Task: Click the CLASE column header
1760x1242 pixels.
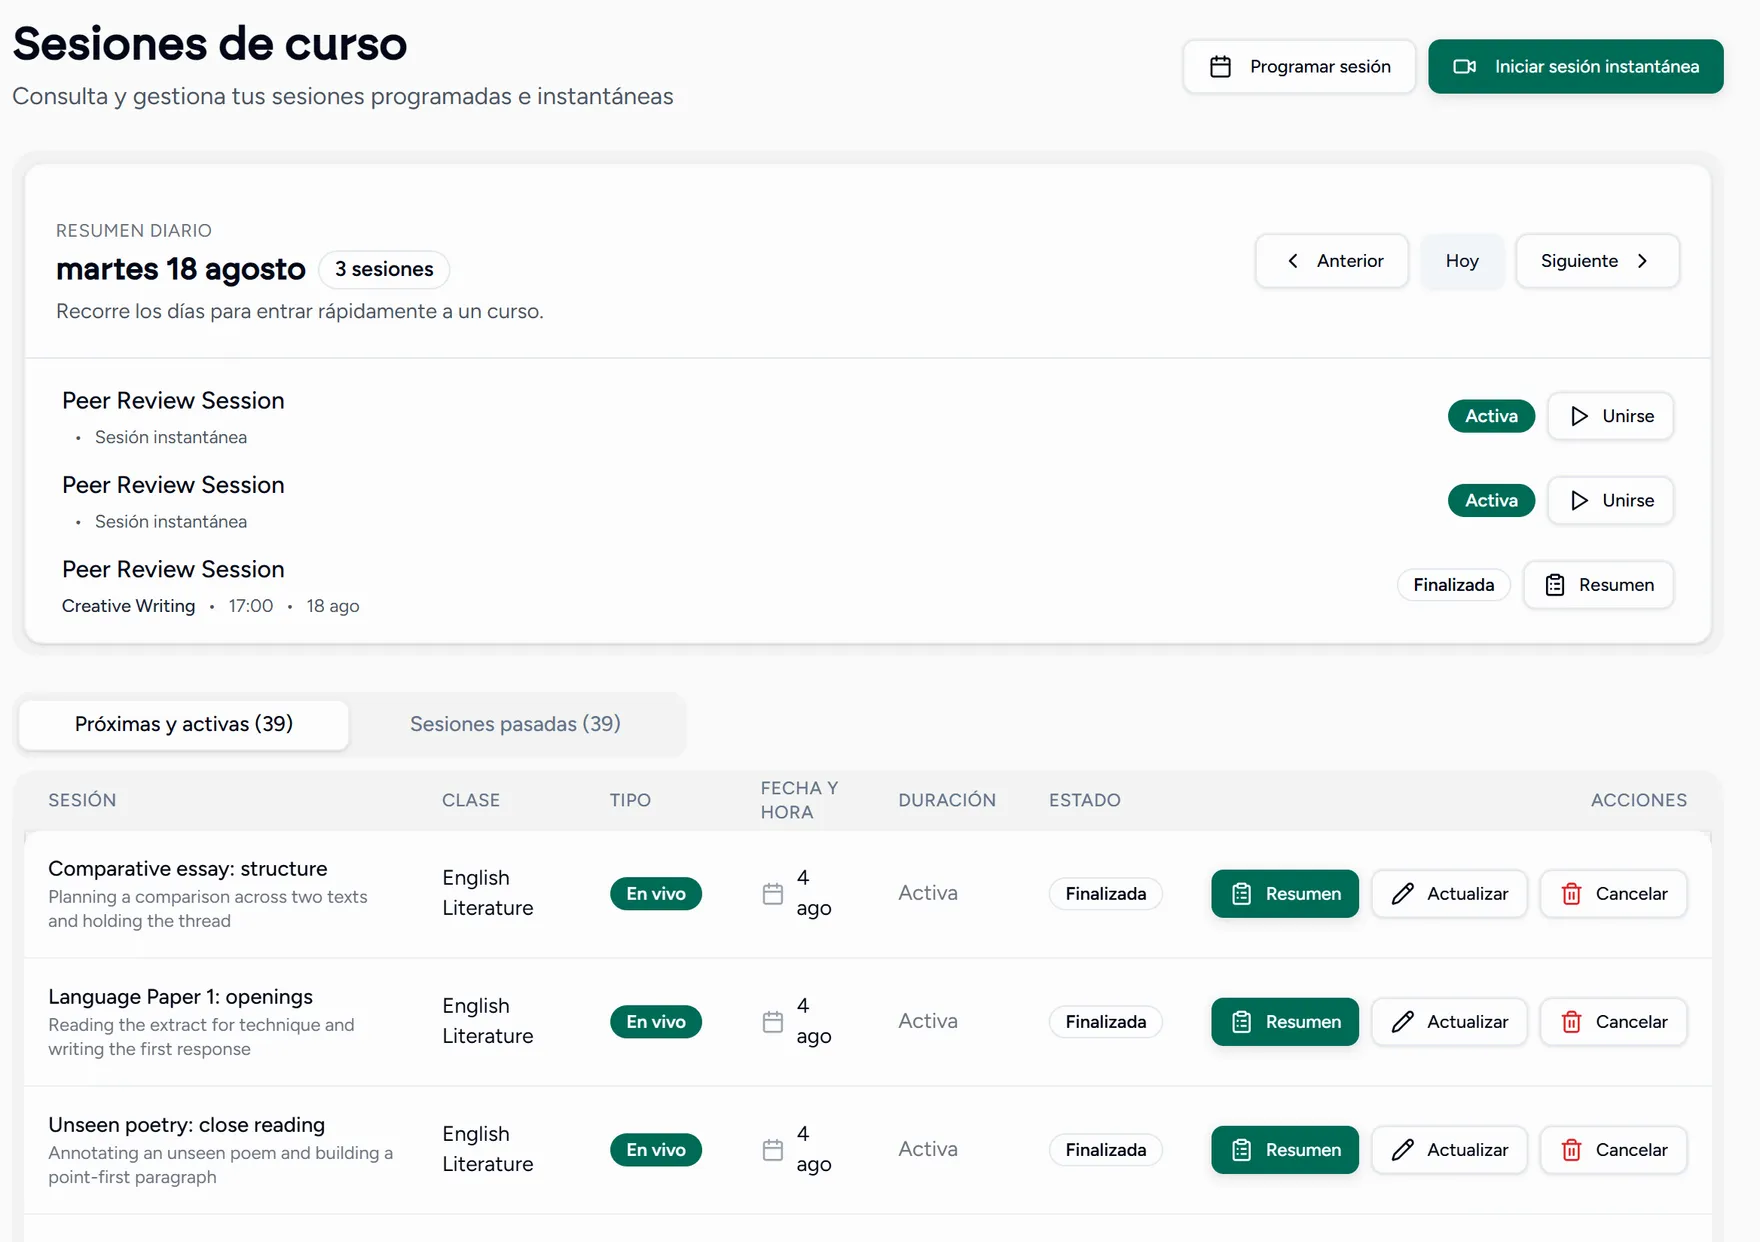Action: coord(471,800)
